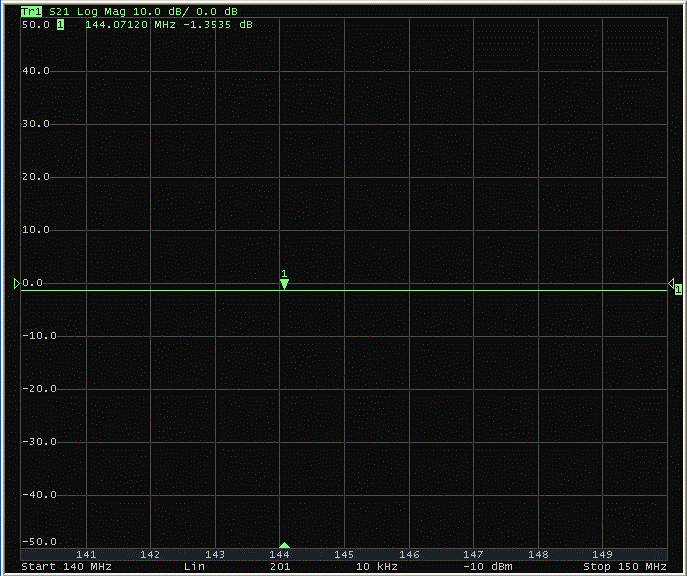Viewport: 687px width, 576px height.
Task: Click the S21 measurement parameter label
Action: click(x=59, y=11)
